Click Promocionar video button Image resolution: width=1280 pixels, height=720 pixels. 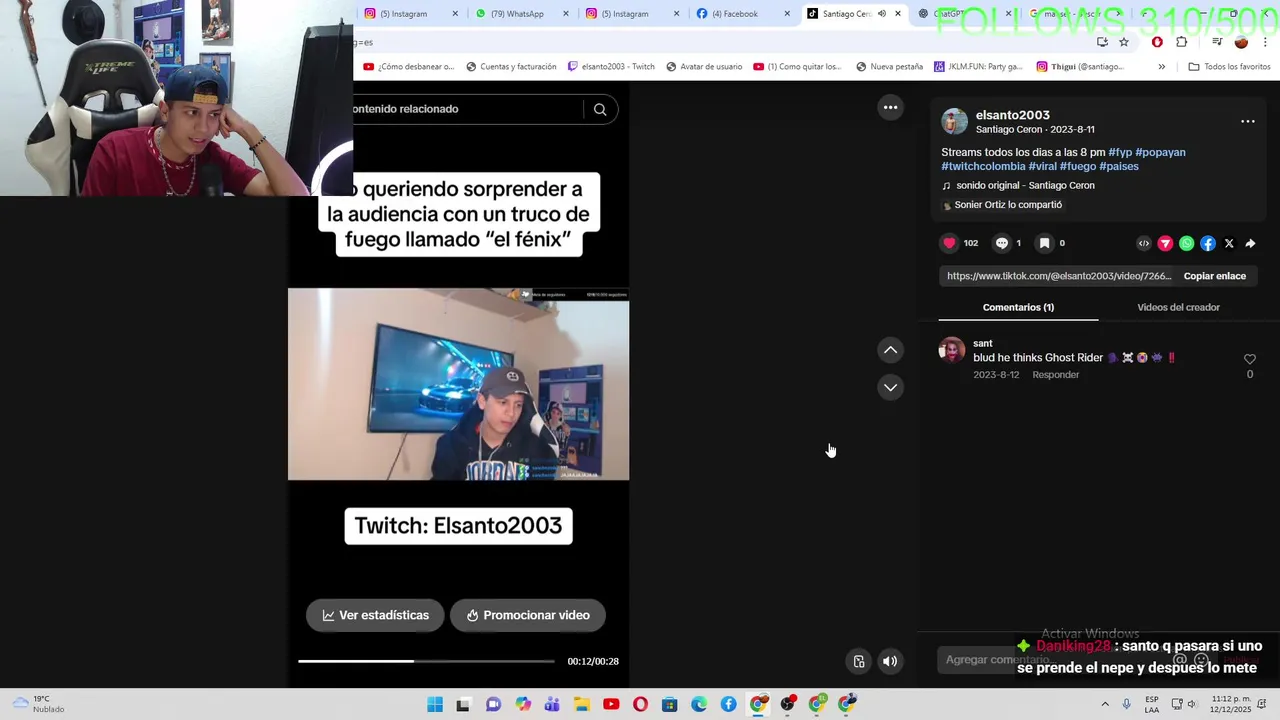point(528,615)
